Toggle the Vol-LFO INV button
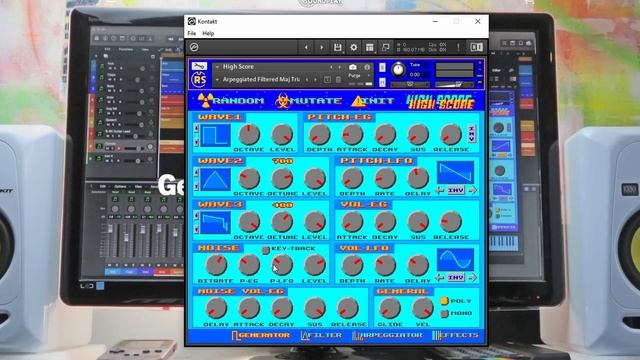This screenshot has height=360, width=640. pyautogui.click(x=456, y=278)
